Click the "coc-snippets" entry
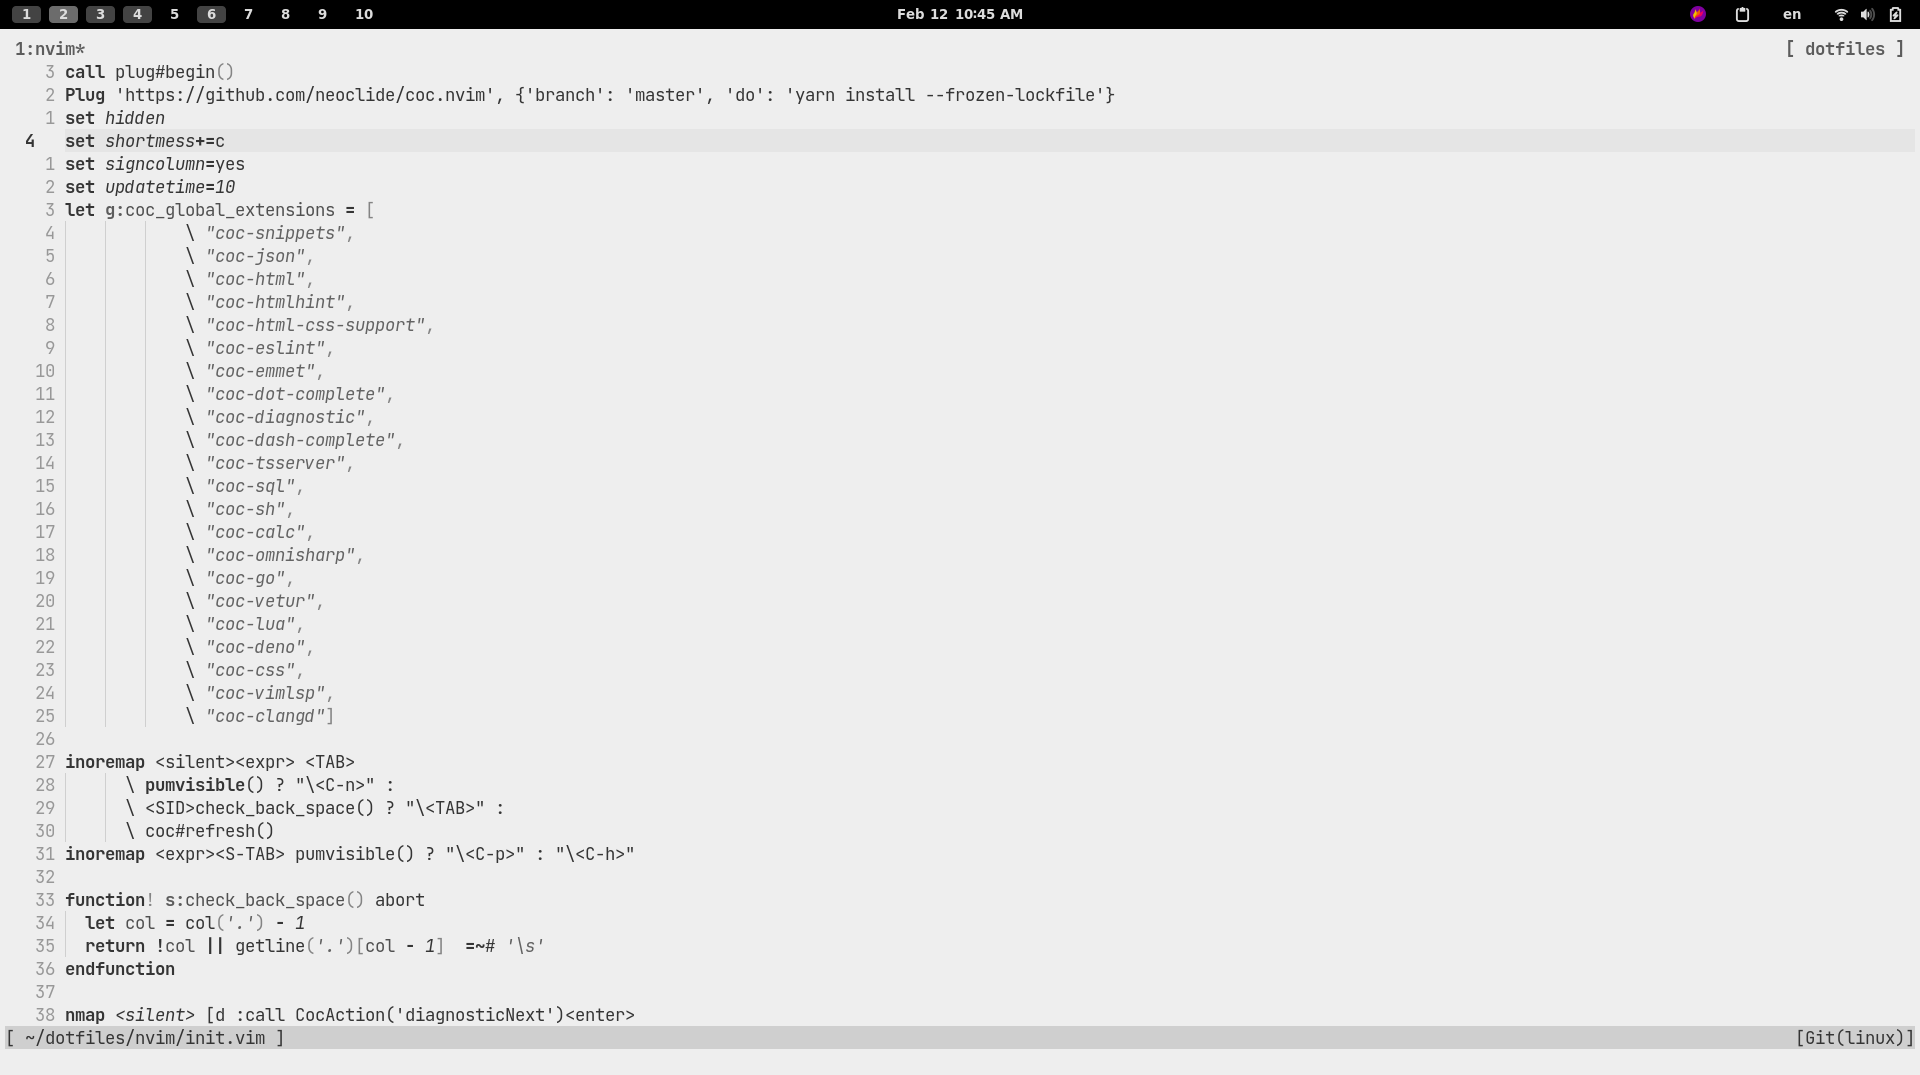Screen dimensions: 1920x1075 tap(275, 233)
